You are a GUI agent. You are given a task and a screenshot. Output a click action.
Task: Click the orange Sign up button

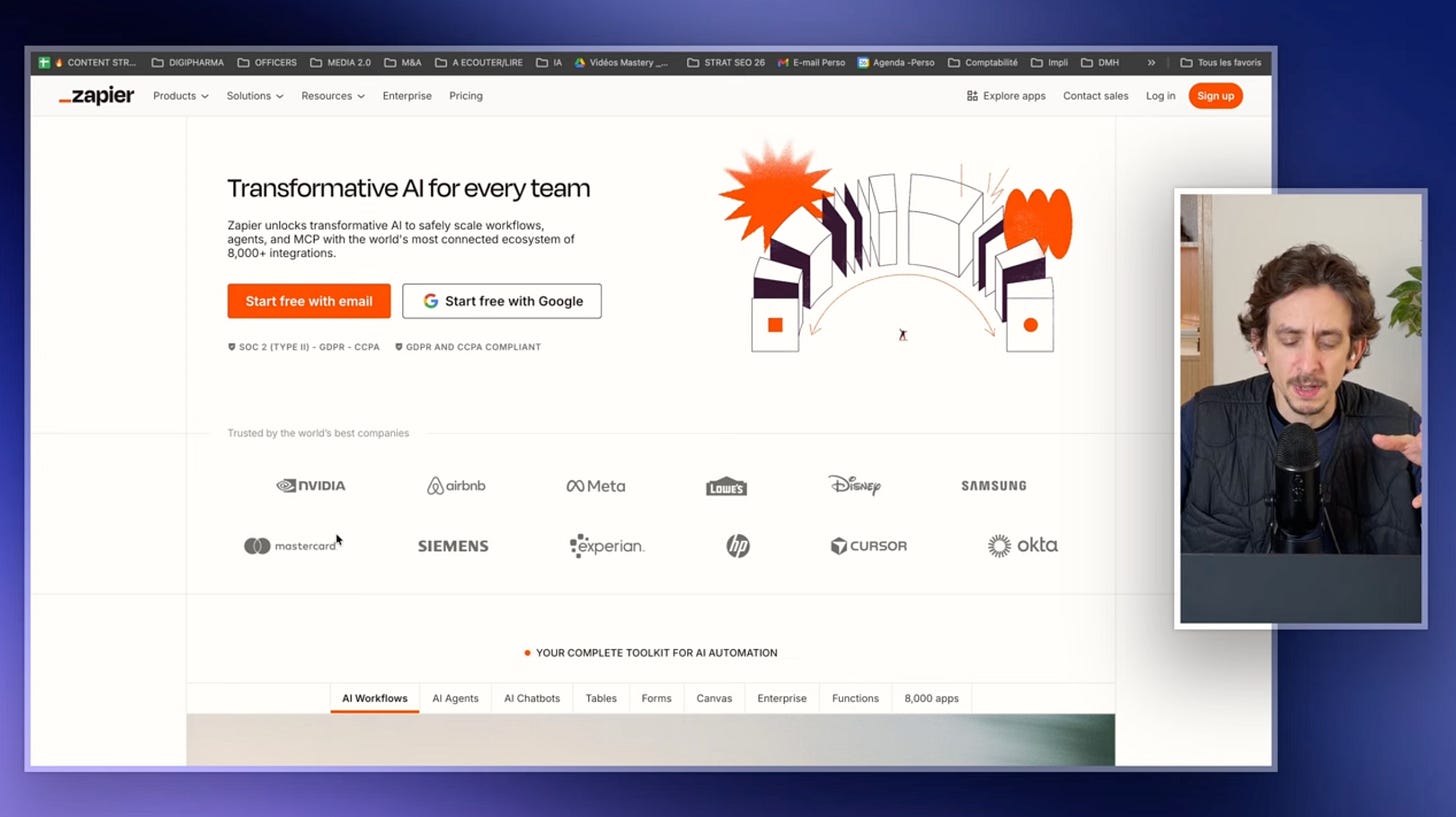click(1215, 96)
